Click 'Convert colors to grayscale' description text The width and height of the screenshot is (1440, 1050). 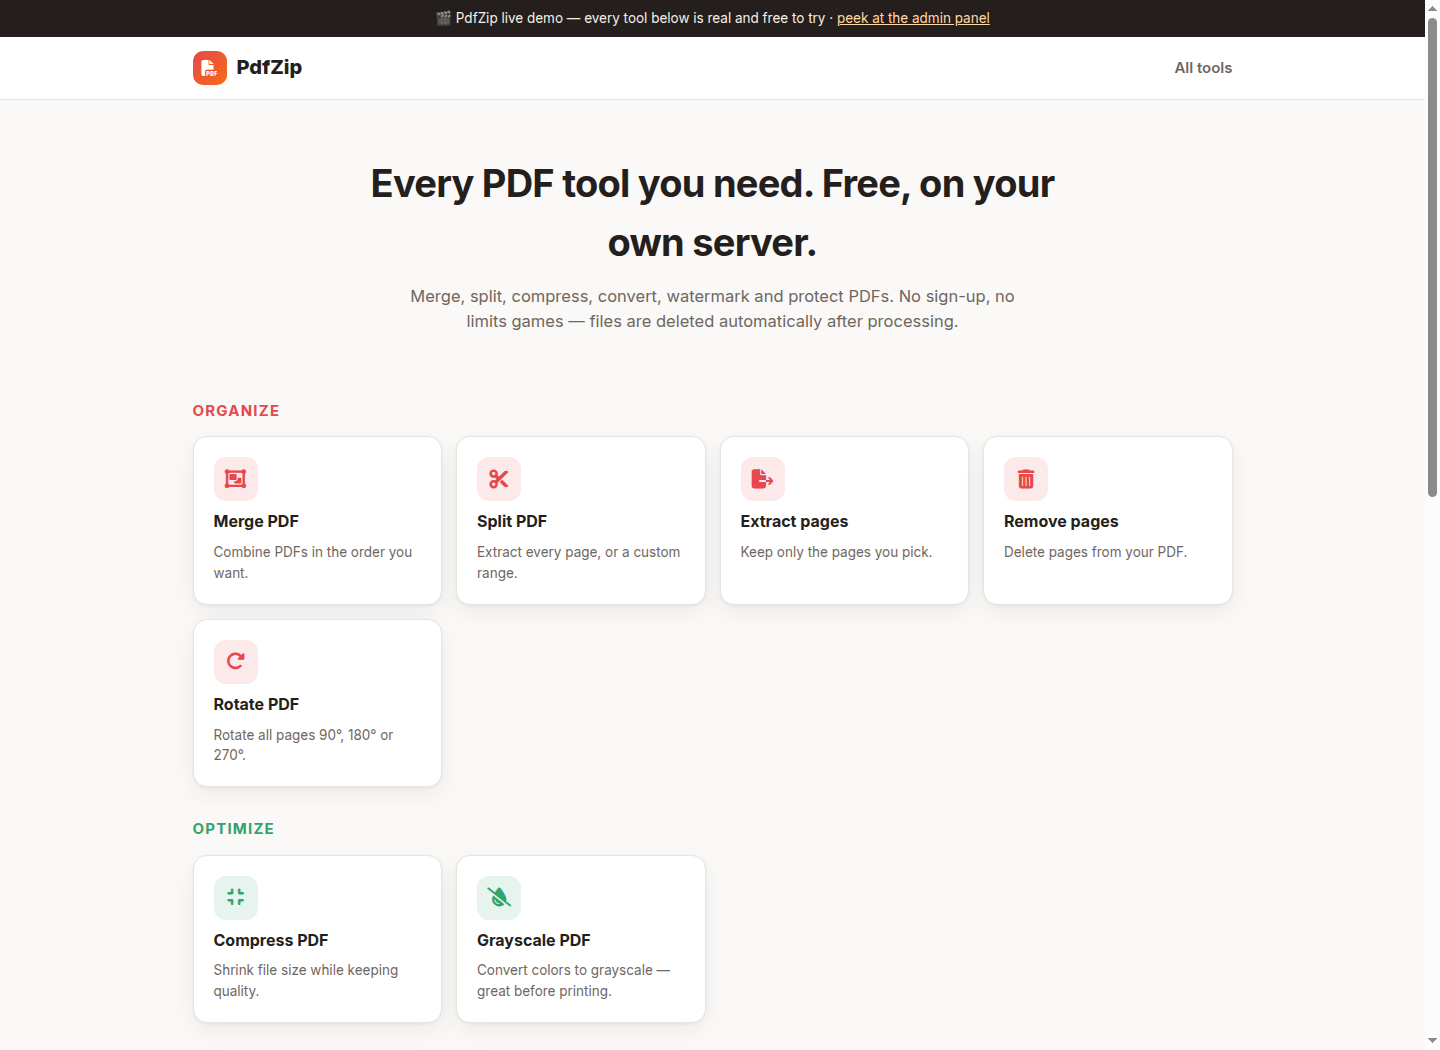(x=573, y=980)
